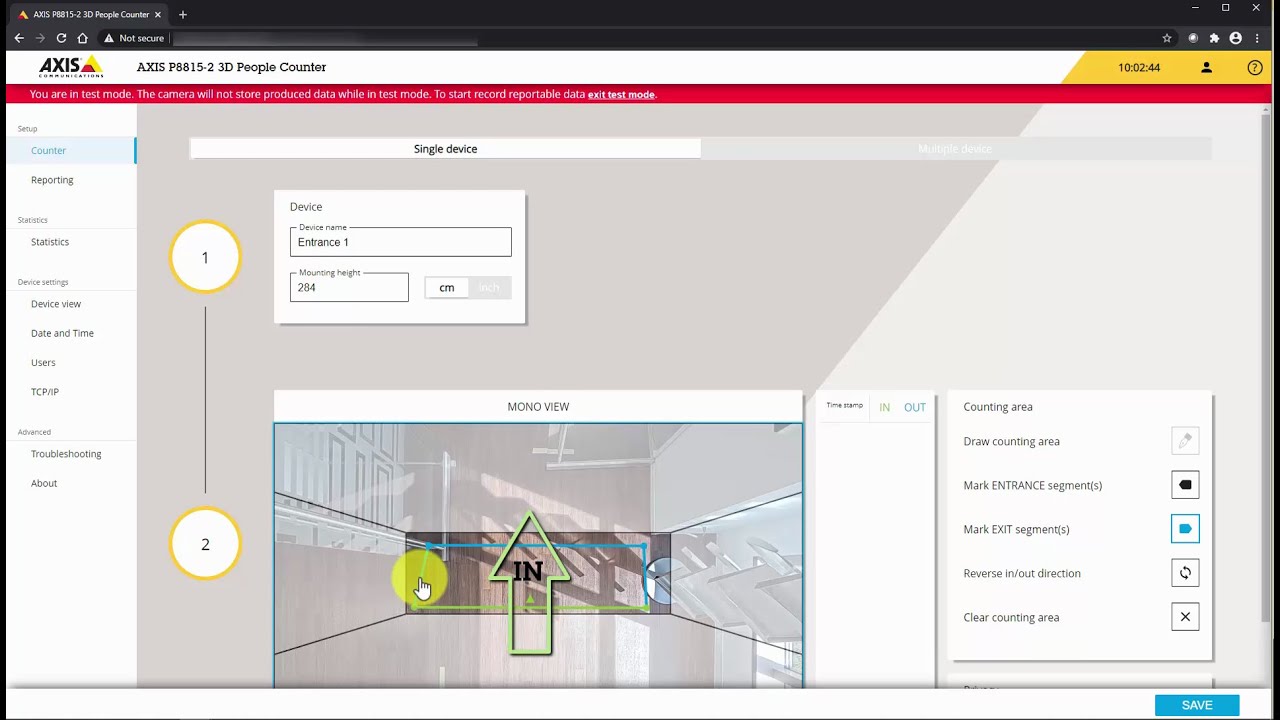Click the Draw counting area pencil icon
The height and width of the screenshot is (720, 1280).
point(1185,441)
